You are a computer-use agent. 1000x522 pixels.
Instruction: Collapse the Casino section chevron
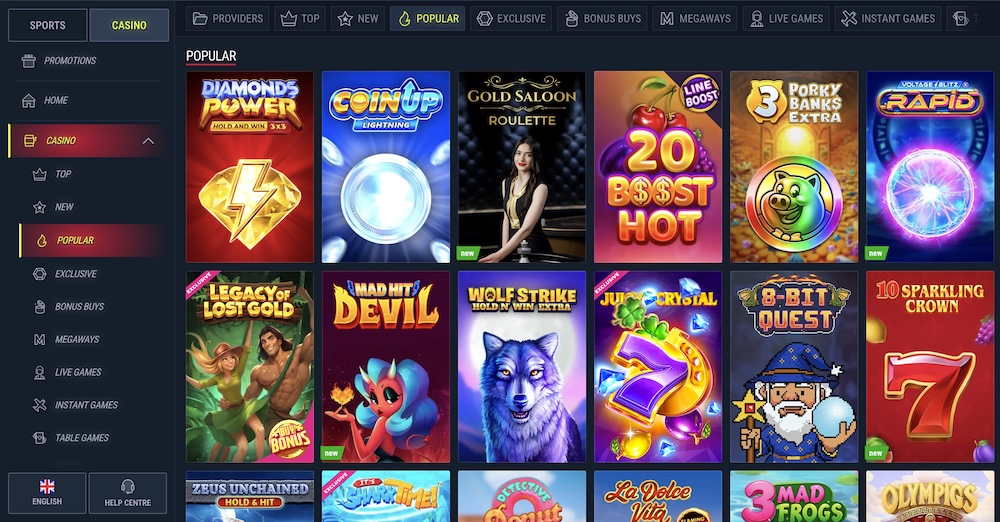pyautogui.click(x=148, y=140)
